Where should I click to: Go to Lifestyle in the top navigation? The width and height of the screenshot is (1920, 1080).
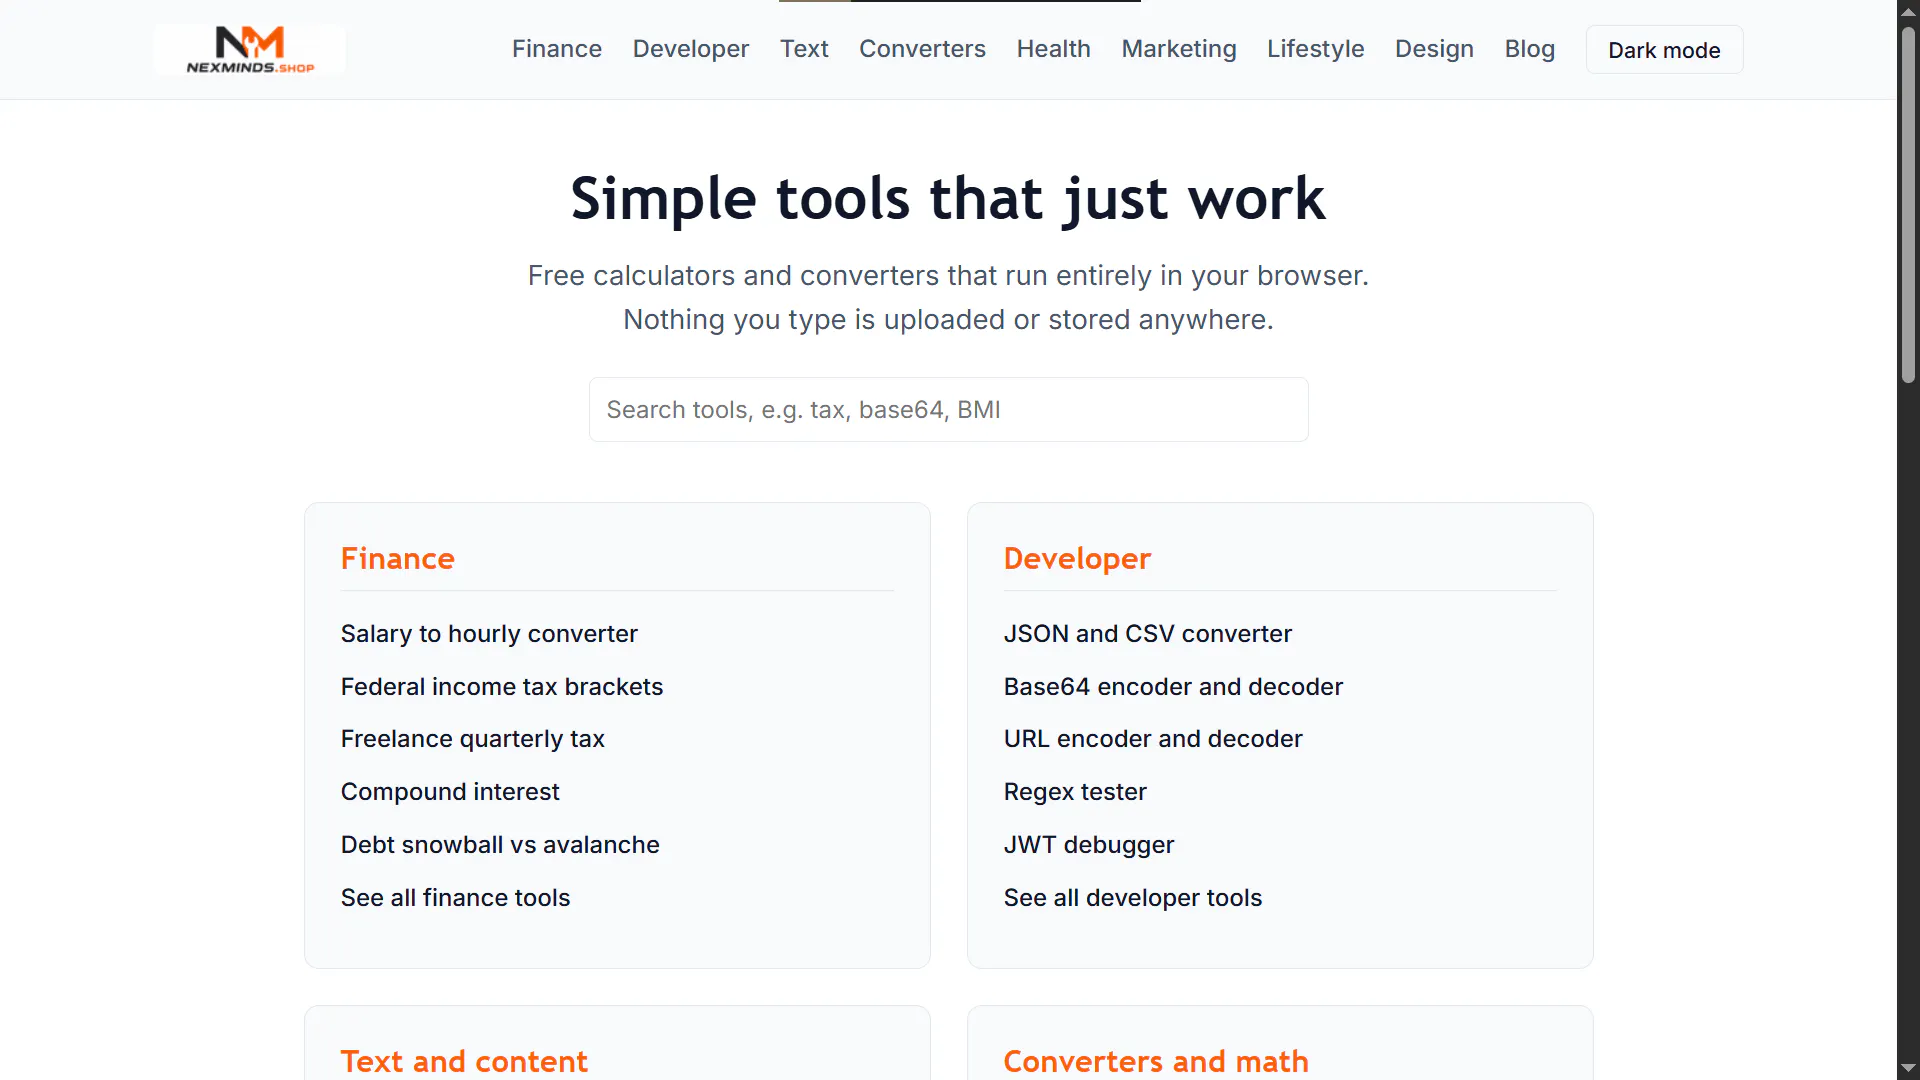tap(1316, 49)
